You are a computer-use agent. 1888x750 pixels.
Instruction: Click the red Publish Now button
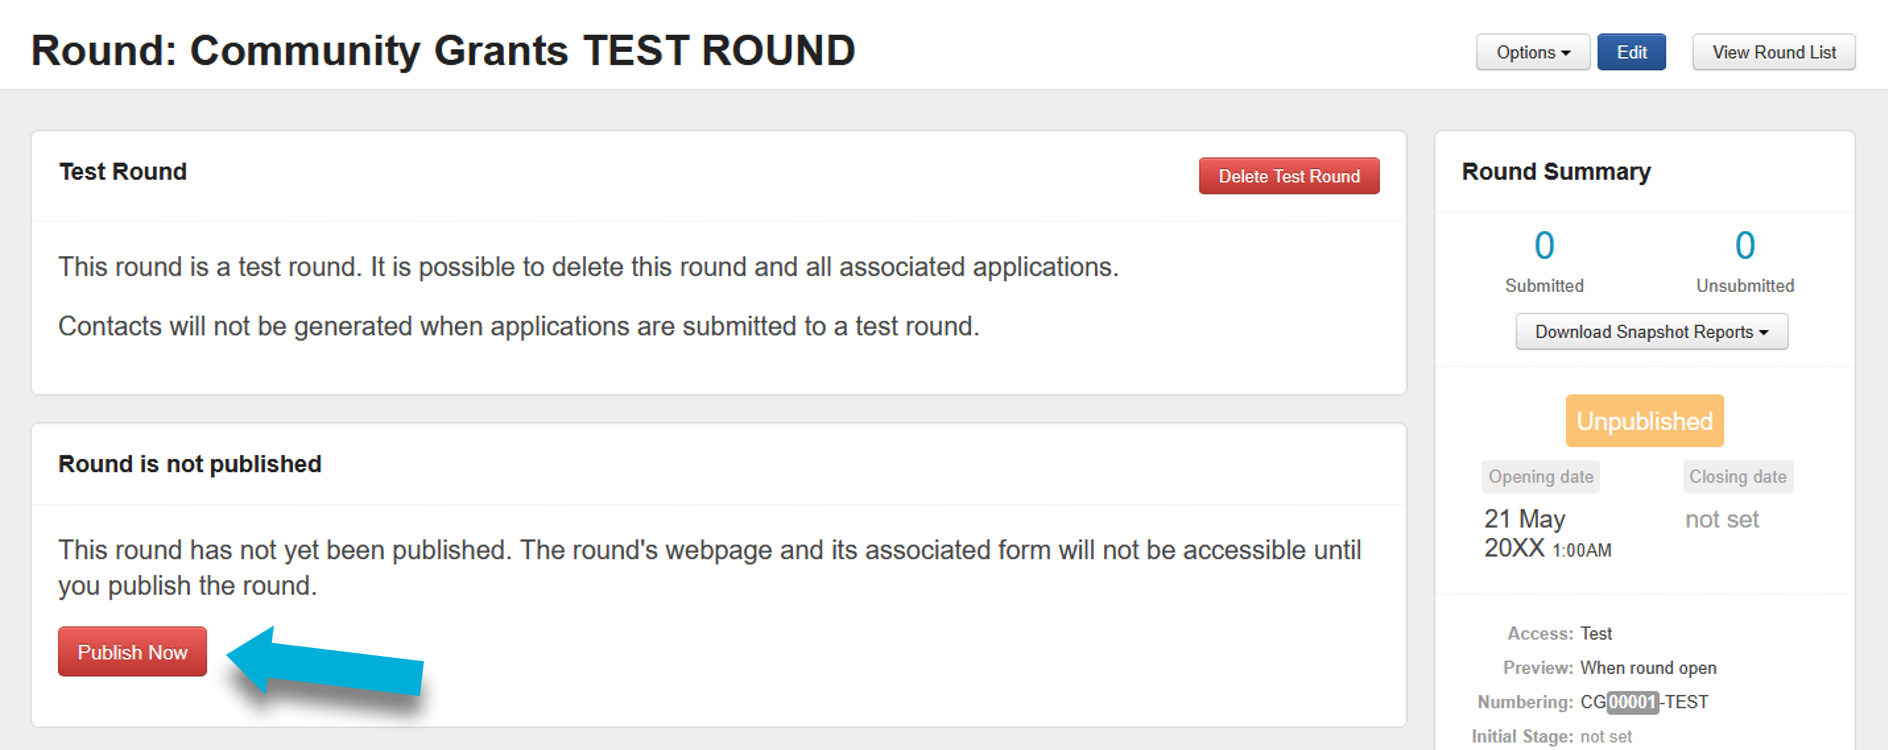[132, 652]
